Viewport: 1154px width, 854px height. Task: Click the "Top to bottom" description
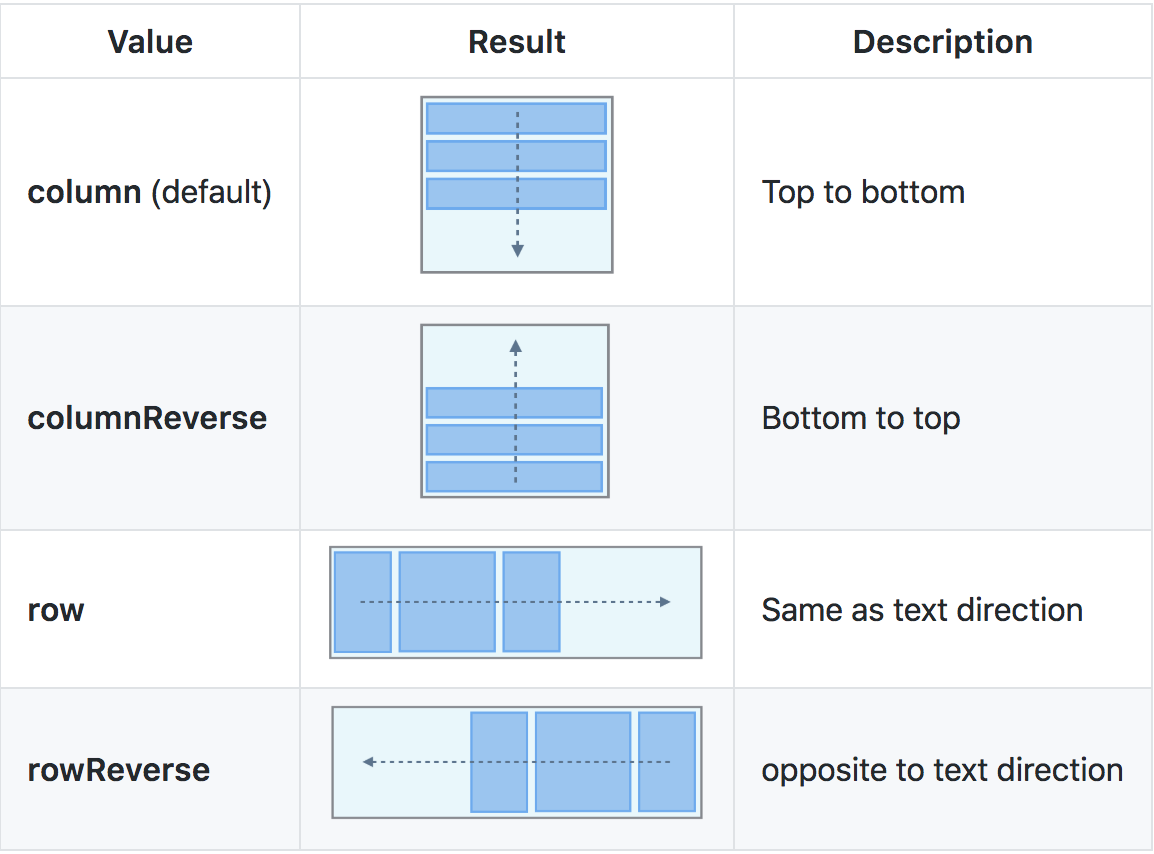[863, 192]
